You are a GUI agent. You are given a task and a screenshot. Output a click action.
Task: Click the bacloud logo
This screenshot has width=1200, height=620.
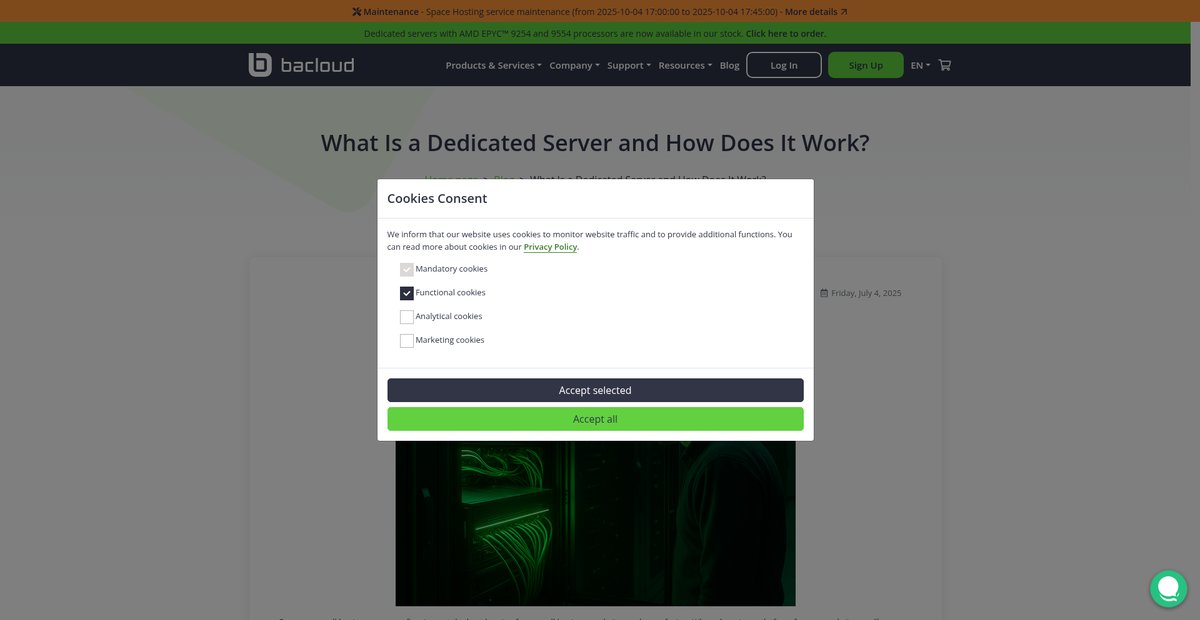click(x=301, y=65)
